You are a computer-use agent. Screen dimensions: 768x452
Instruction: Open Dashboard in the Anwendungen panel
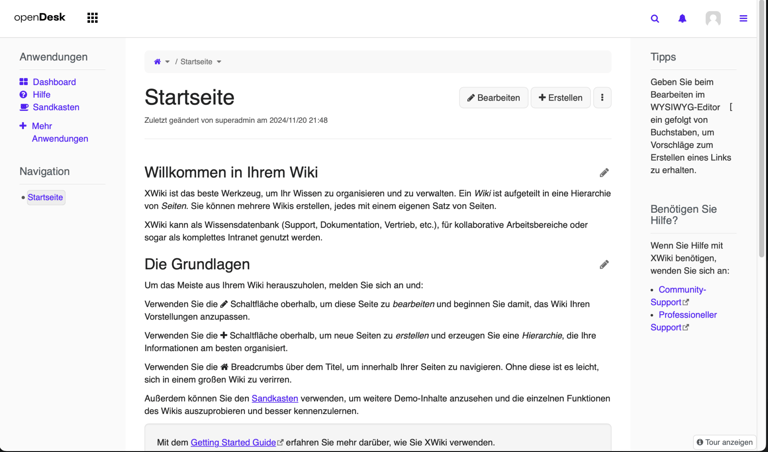[x=54, y=82]
